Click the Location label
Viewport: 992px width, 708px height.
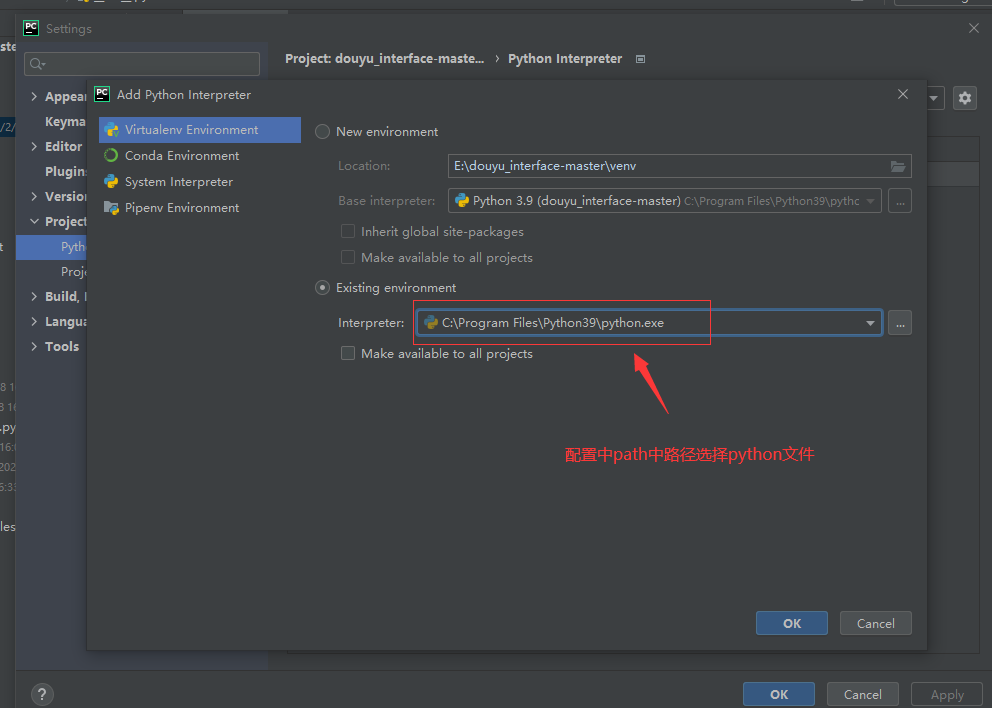point(364,166)
